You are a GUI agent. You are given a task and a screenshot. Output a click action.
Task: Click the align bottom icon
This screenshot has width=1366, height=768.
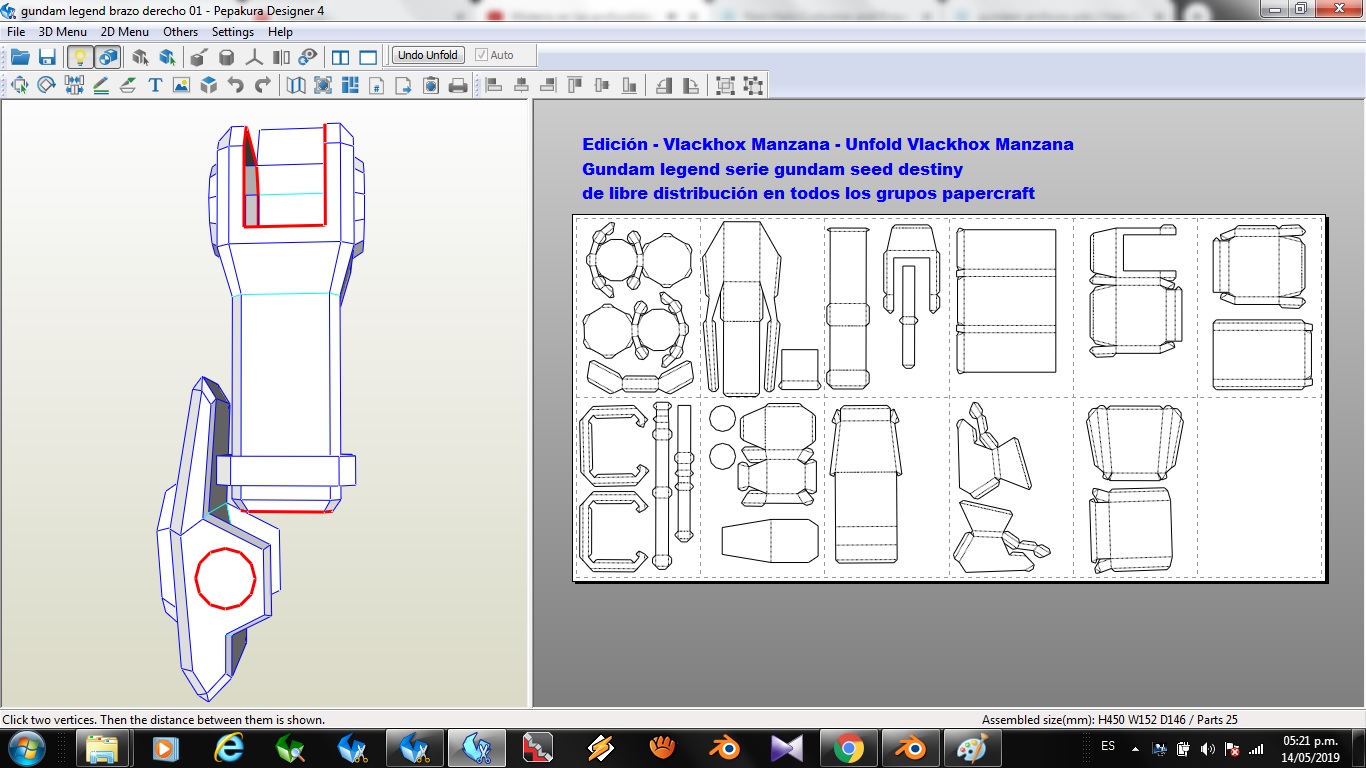628,86
